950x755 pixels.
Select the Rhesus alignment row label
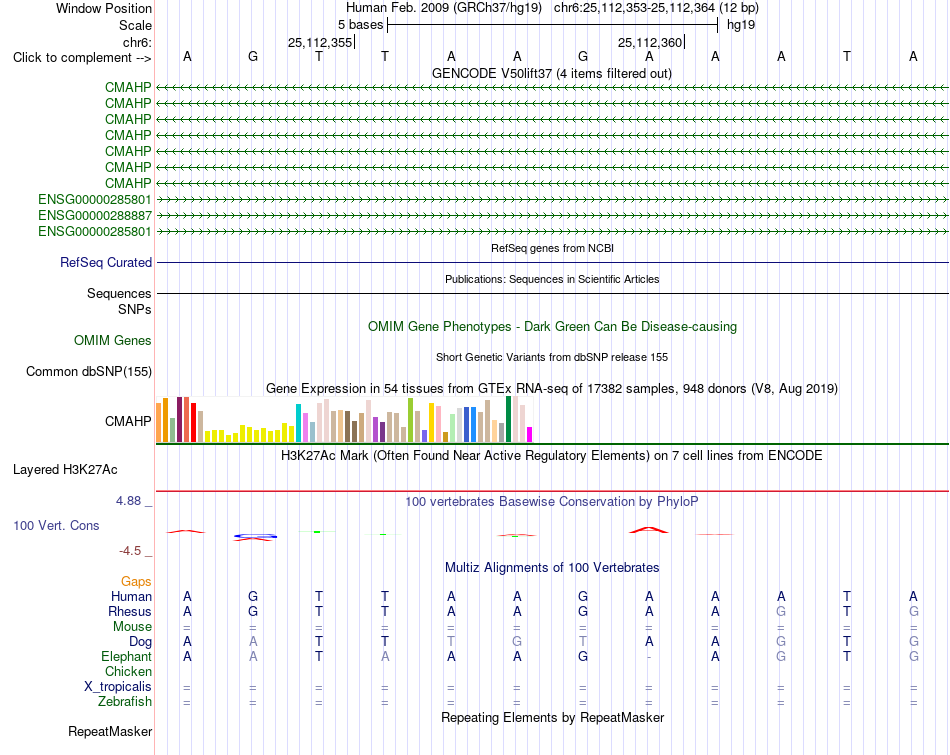coord(130,612)
